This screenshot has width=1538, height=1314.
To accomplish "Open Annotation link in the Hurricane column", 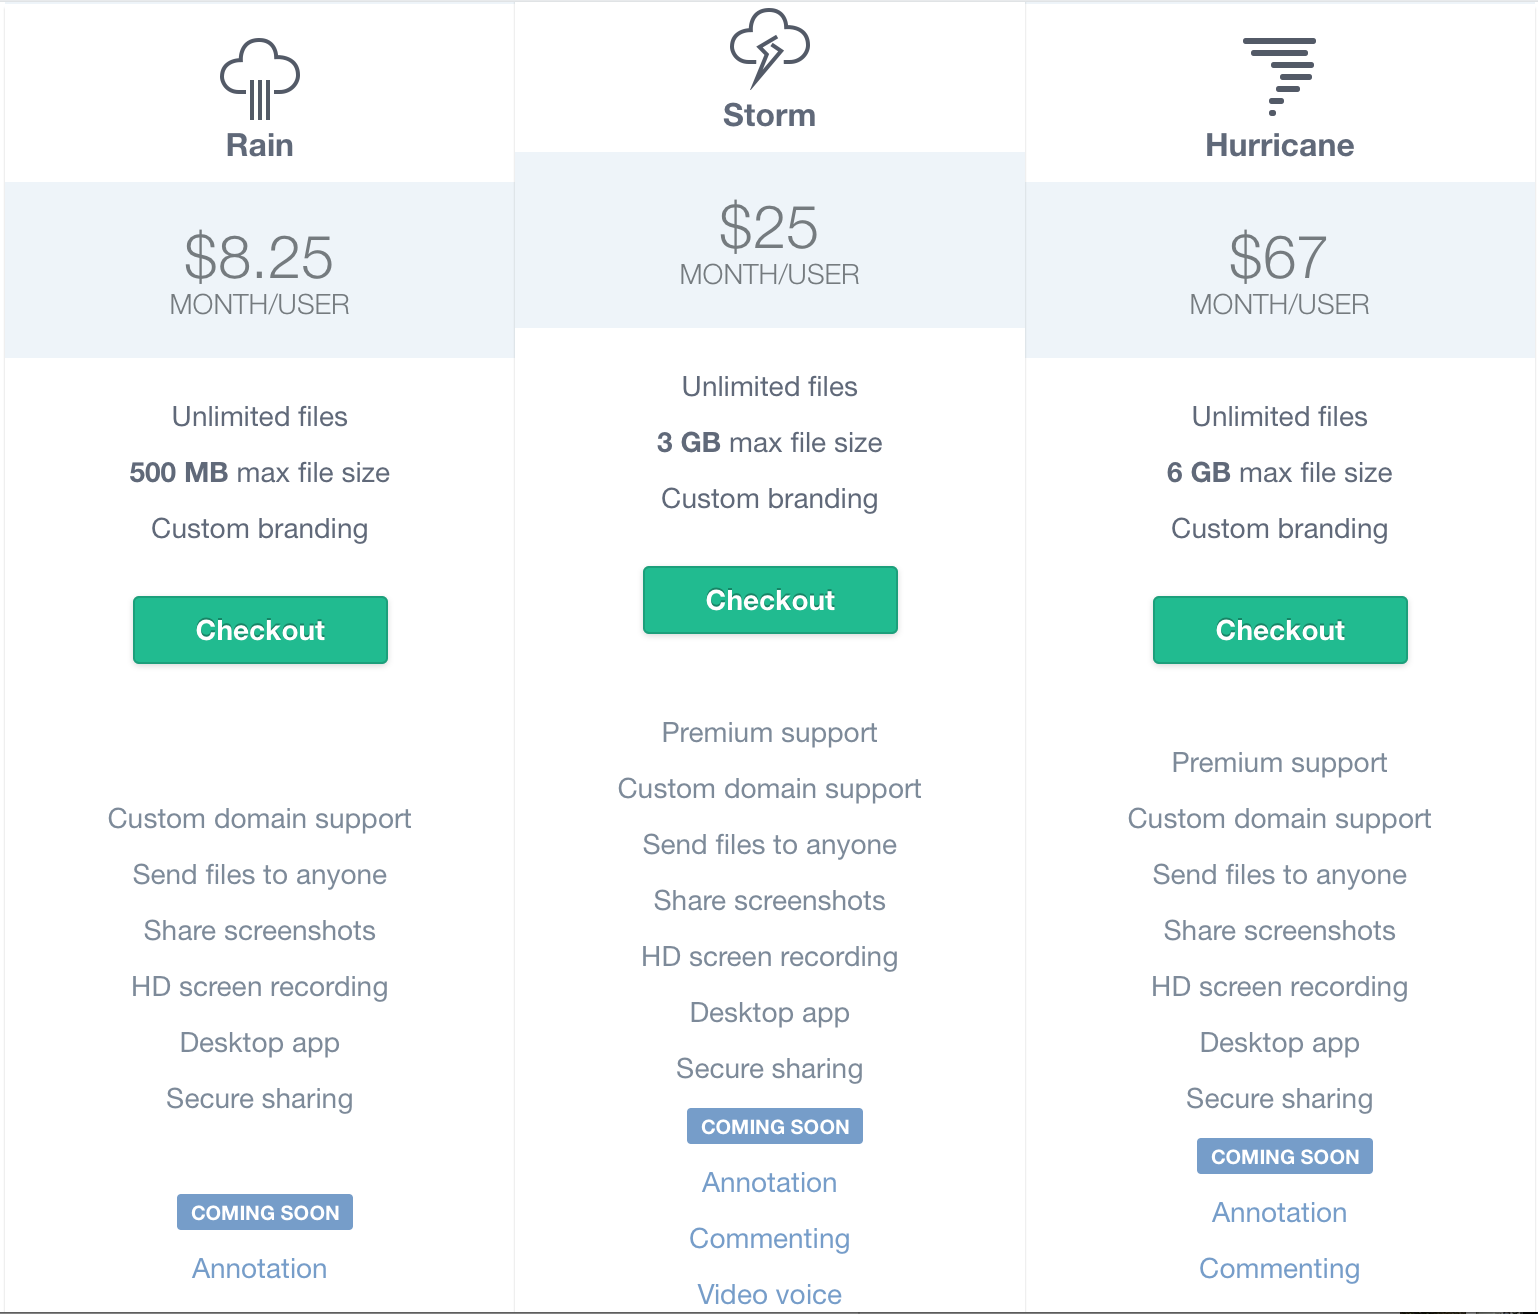I will (x=1280, y=1212).
